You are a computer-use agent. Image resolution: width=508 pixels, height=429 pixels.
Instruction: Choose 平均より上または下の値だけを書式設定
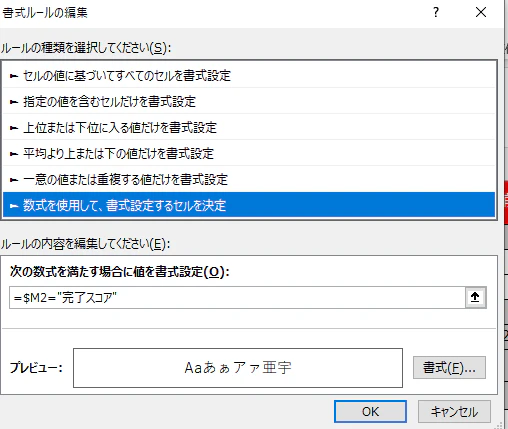point(249,153)
